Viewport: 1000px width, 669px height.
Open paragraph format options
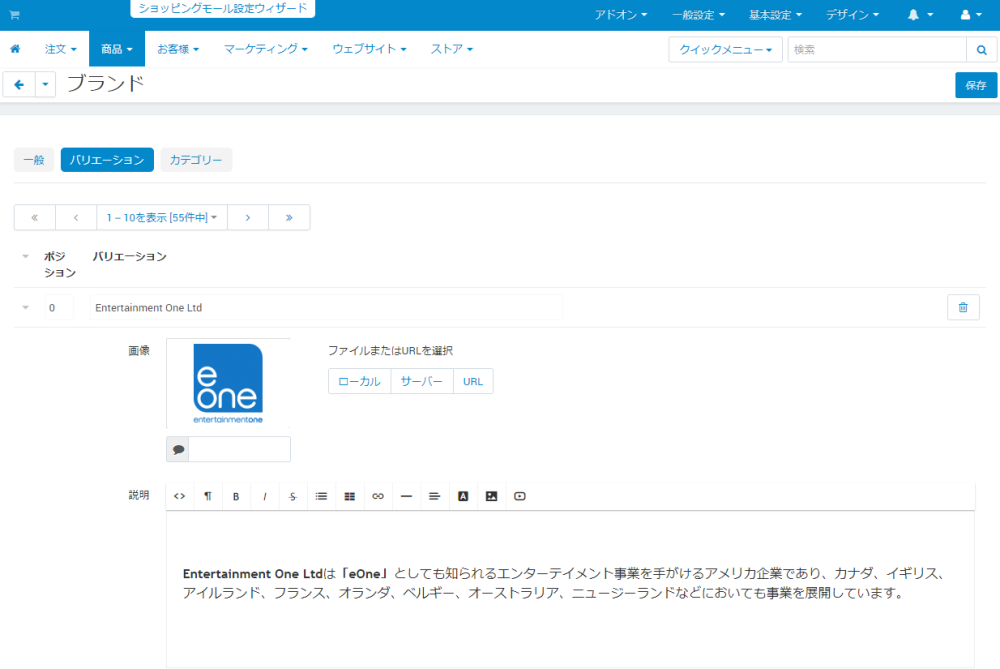pos(208,496)
